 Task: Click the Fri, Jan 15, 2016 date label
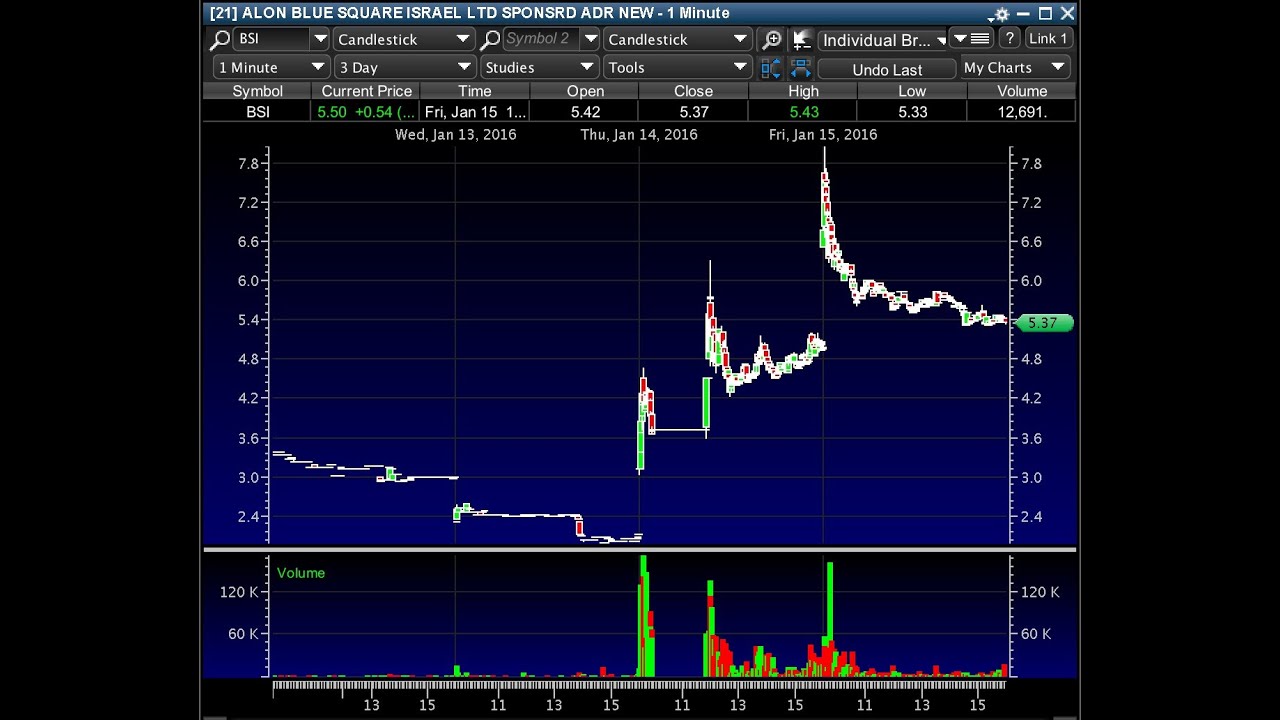point(823,134)
